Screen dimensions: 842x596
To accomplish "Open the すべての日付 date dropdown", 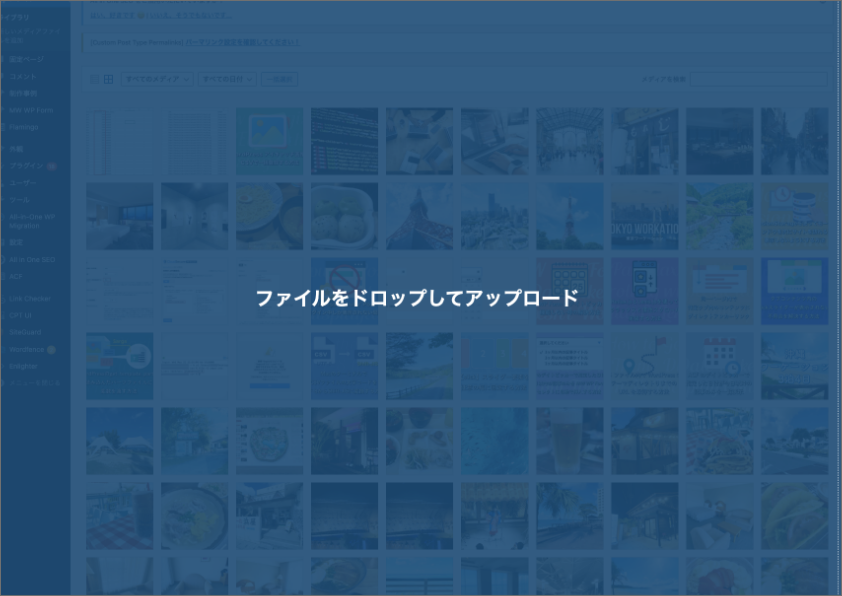I will (x=227, y=79).
